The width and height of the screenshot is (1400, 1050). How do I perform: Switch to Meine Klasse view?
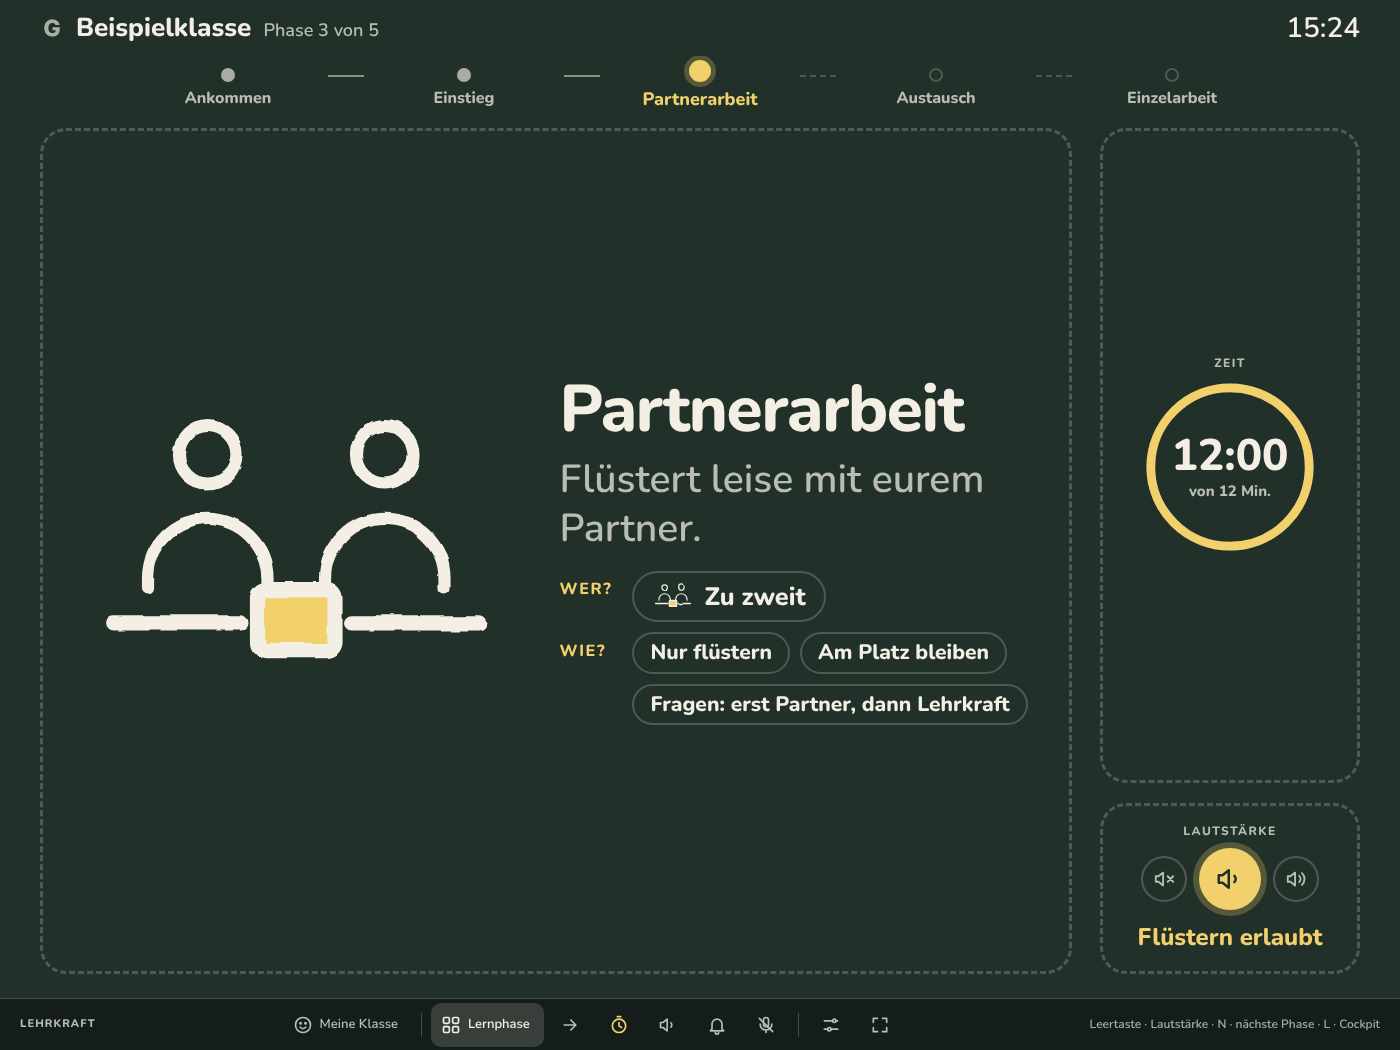[346, 1024]
